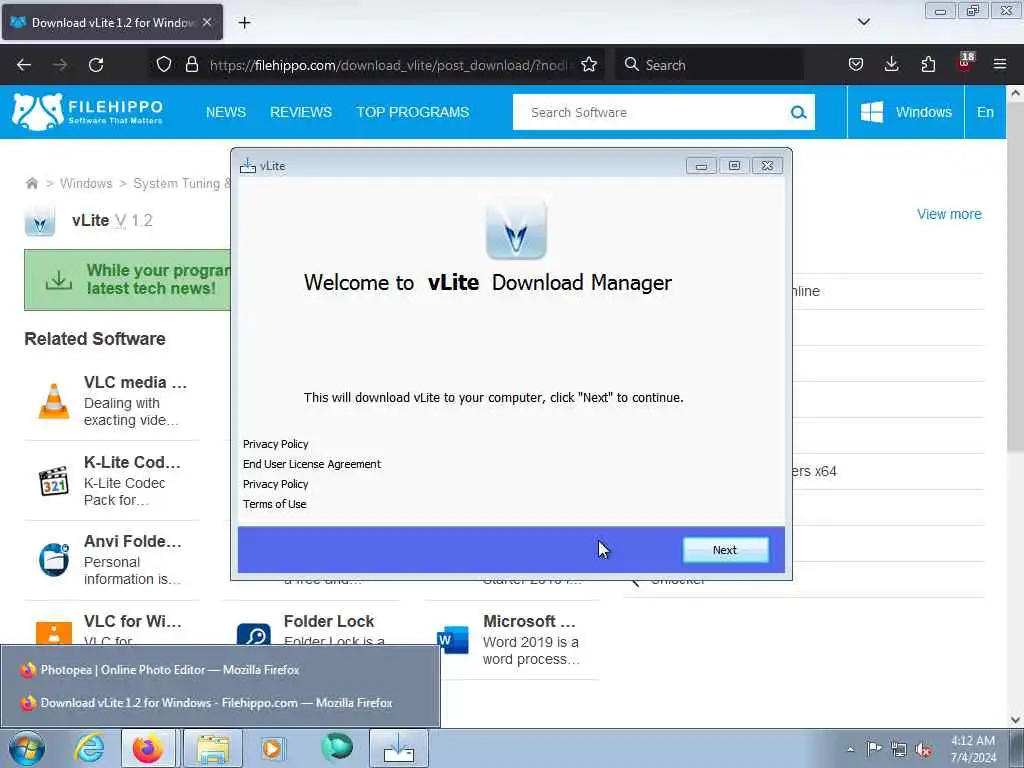1024x768 pixels.
Task: Open End User License Agreement link
Action: [312, 464]
